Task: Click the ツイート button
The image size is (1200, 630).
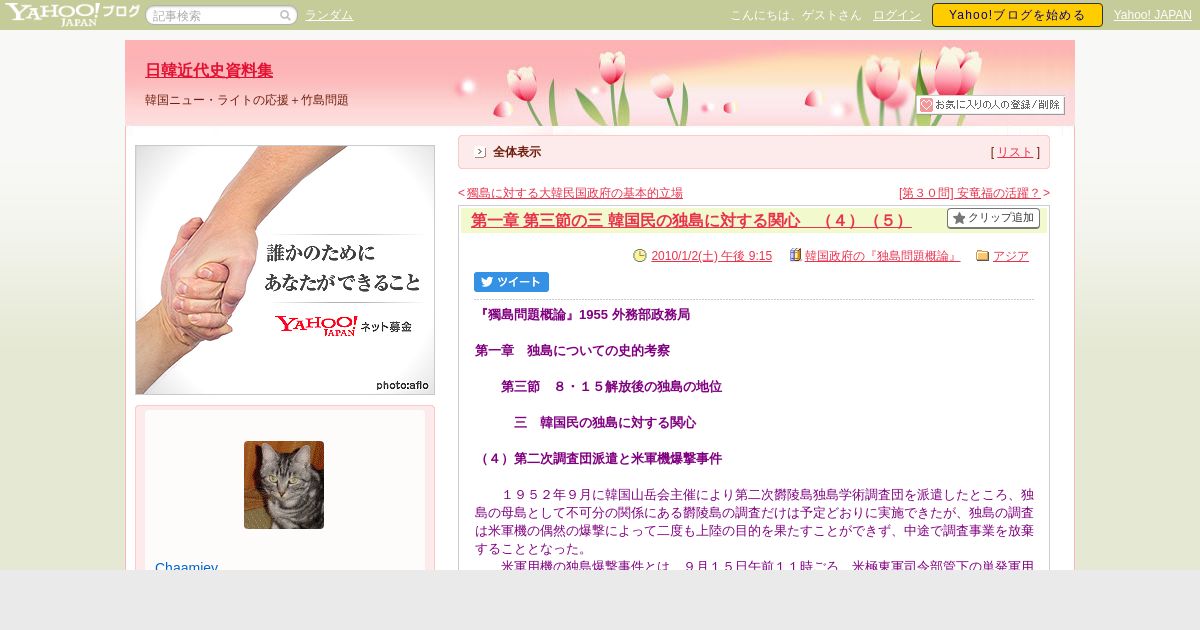Action: 511,282
